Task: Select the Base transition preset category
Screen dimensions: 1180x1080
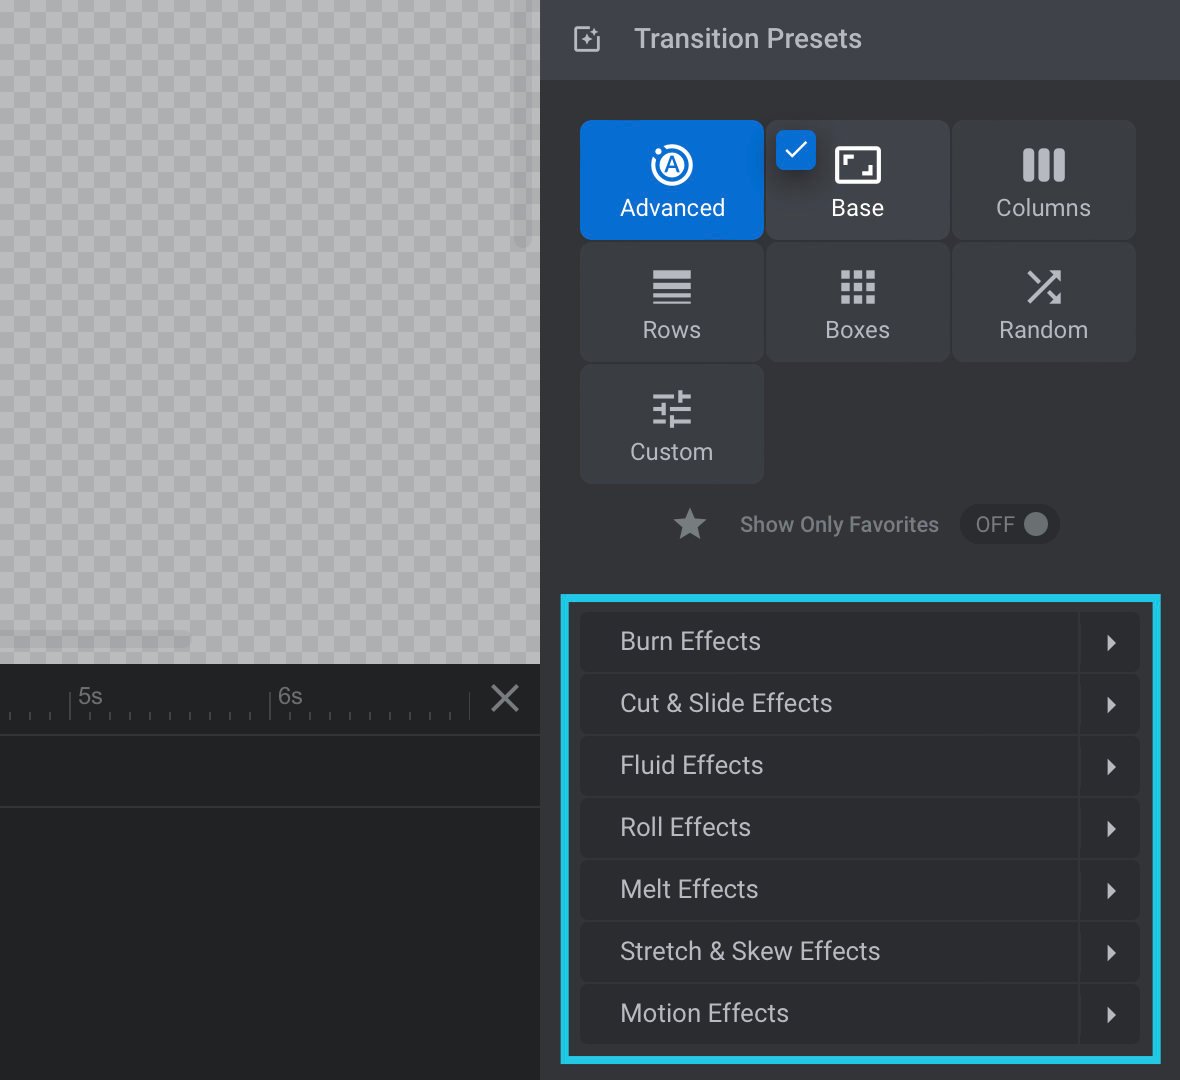Action: click(x=857, y=180)
